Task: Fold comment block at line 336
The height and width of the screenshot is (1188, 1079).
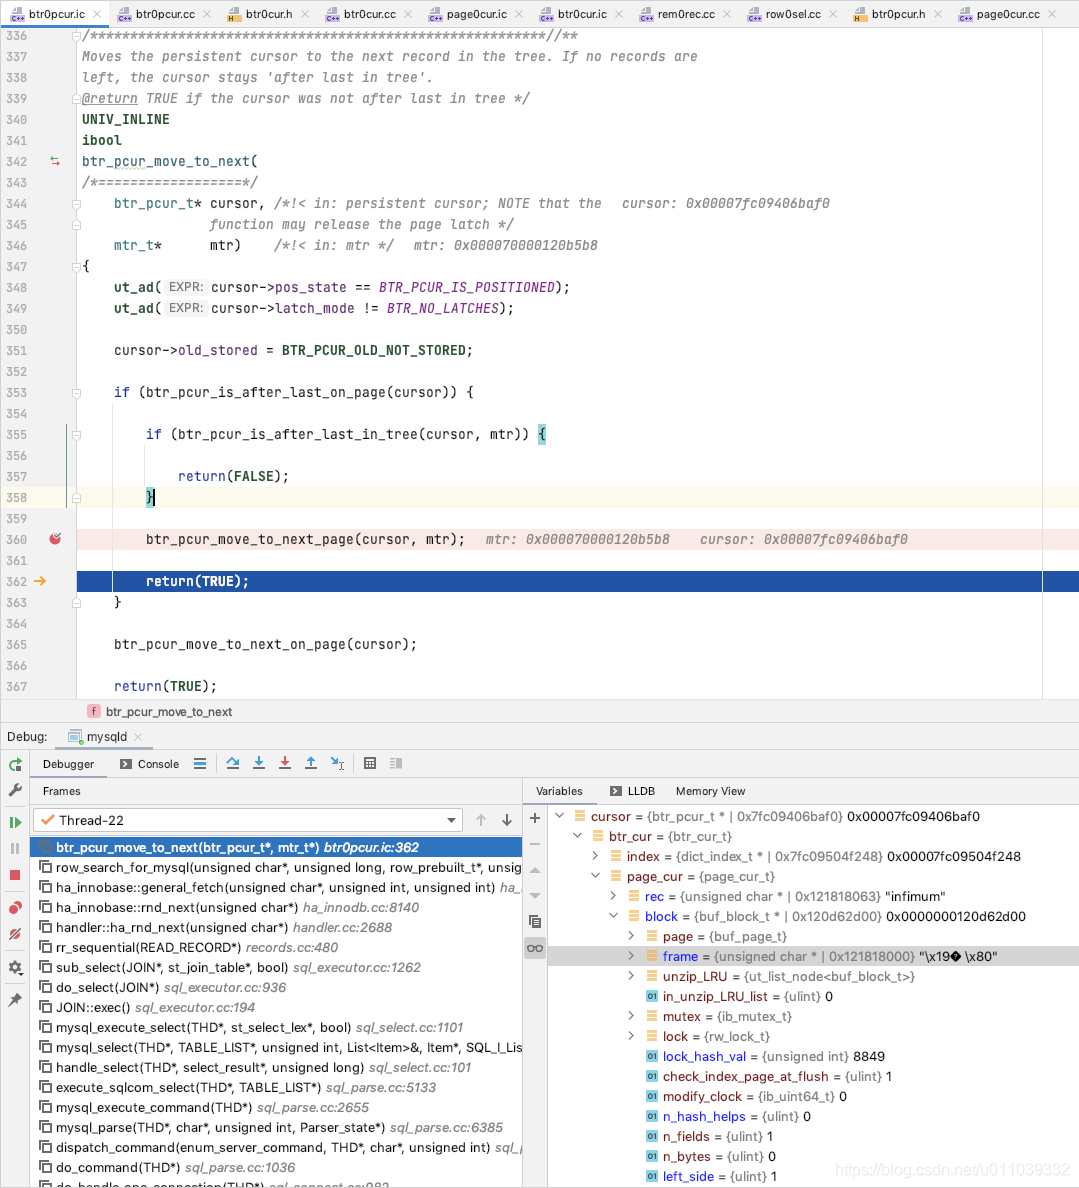Action: pyautogui.click(x=76, y=36)
